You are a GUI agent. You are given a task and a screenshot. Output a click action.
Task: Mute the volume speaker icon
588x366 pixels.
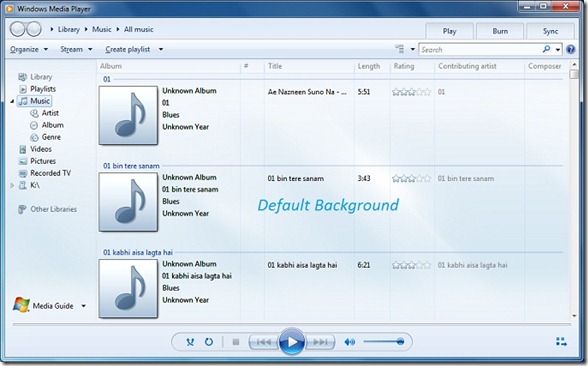tap(350, 342)
